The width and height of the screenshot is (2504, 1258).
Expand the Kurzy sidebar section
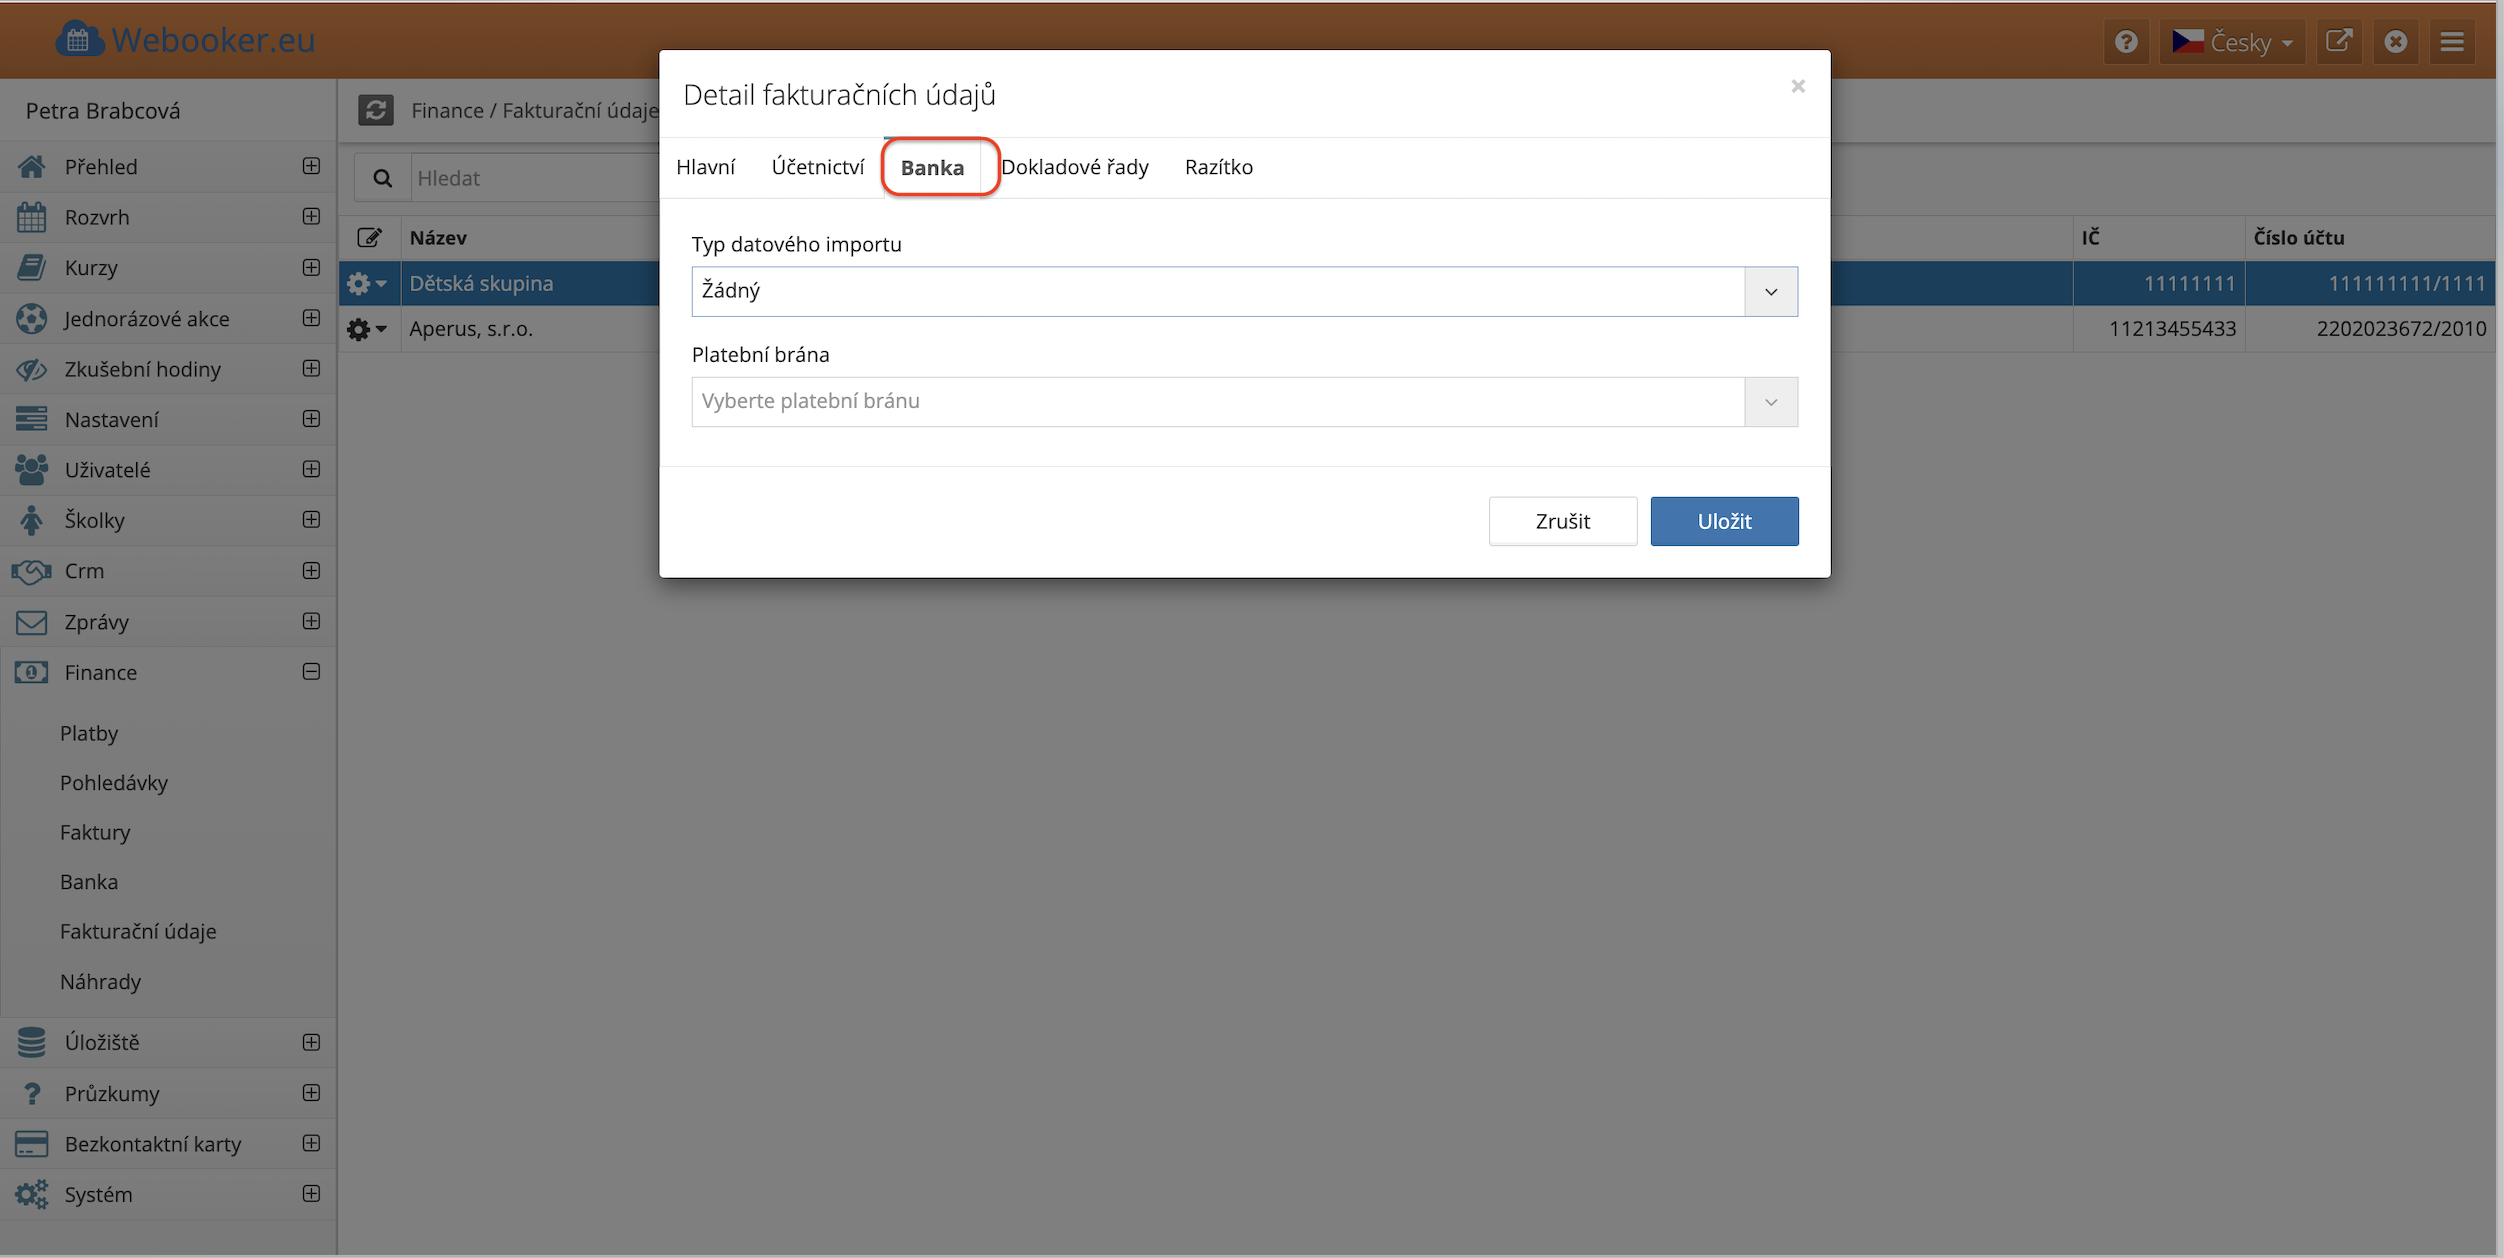click(311, 267)
